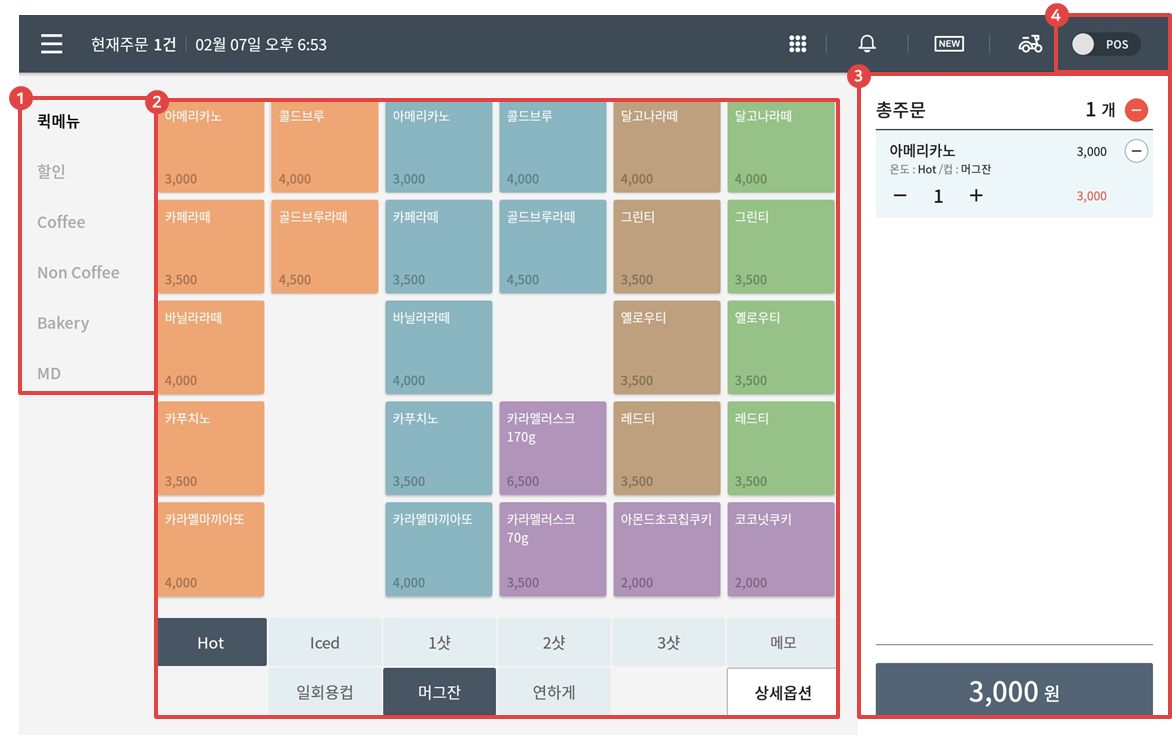Image resolution: width=1172 pixels, height=735 pixels.
Task: Add blue 카푸치노 tile
Action: pos(439,448)
